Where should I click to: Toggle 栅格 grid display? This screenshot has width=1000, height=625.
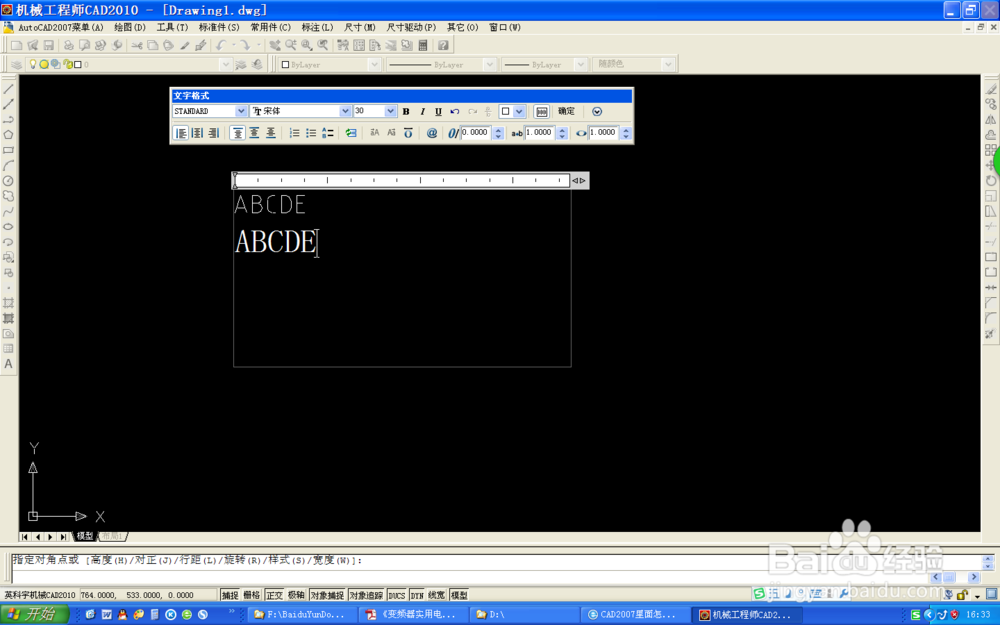pos(252,595)
